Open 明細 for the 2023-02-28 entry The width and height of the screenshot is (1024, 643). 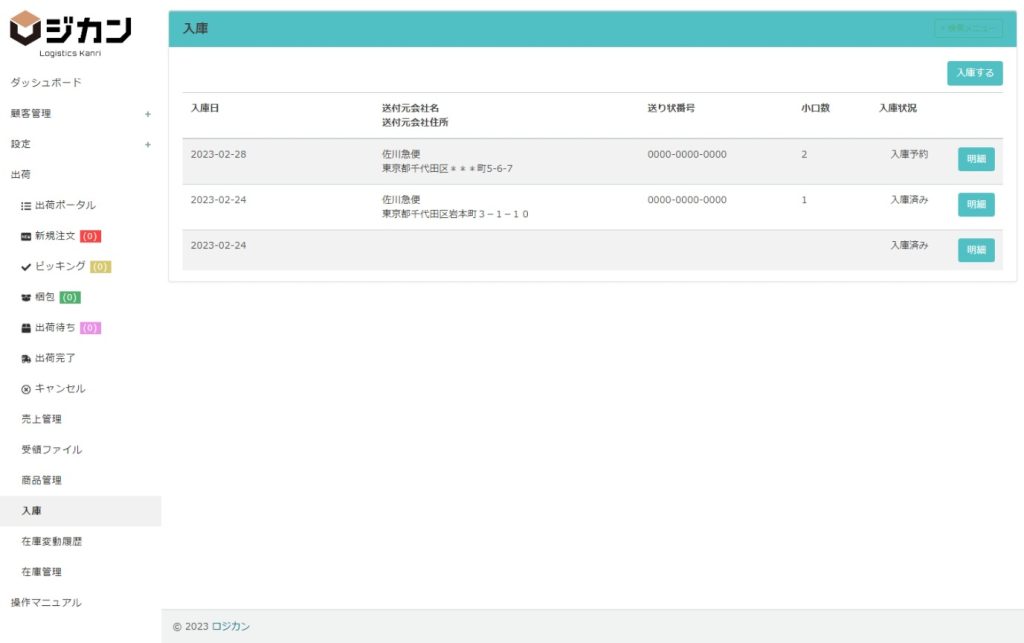tap(975, 159)
